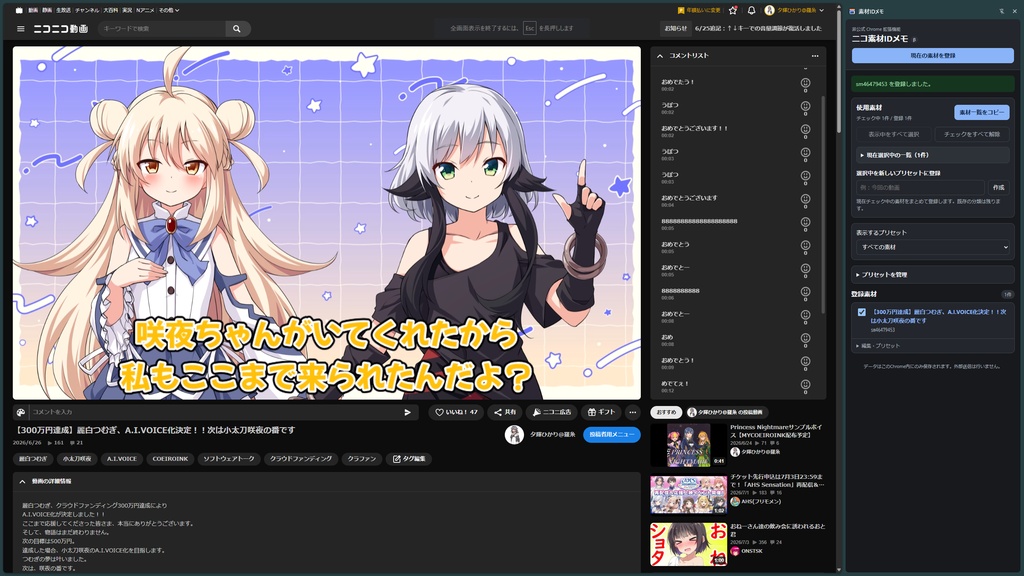Open その他 dropdown in top navigation

point(168,10)
